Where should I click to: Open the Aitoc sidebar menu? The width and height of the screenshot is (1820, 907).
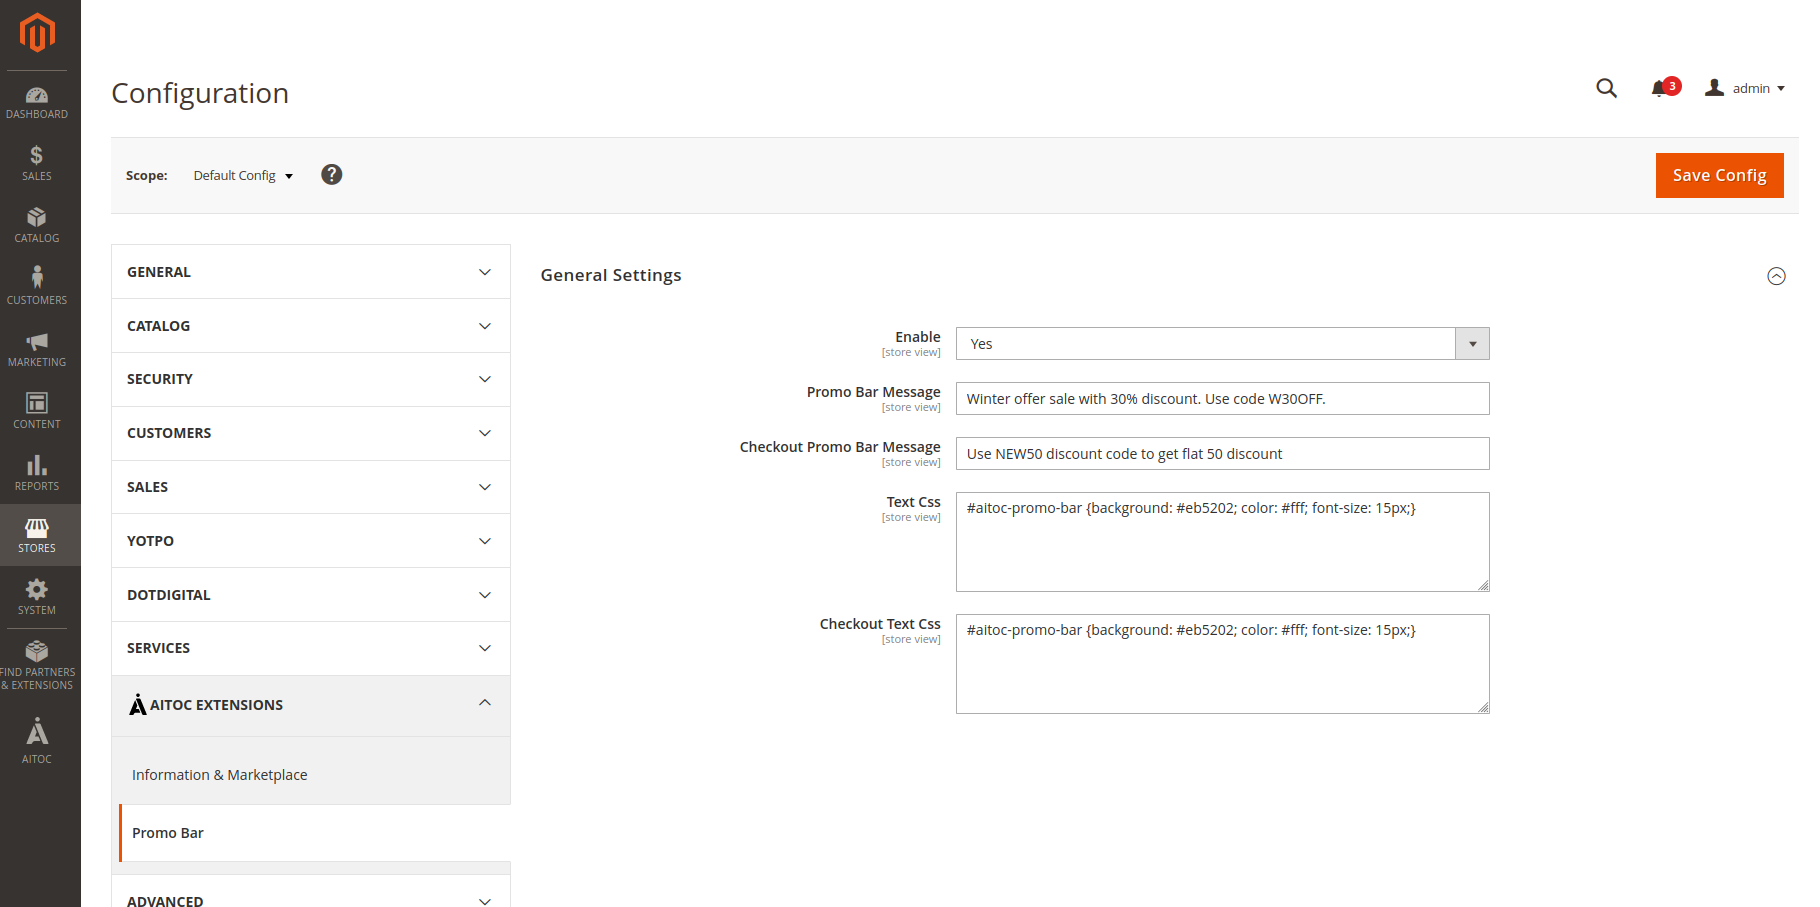(x=37, y=741)
